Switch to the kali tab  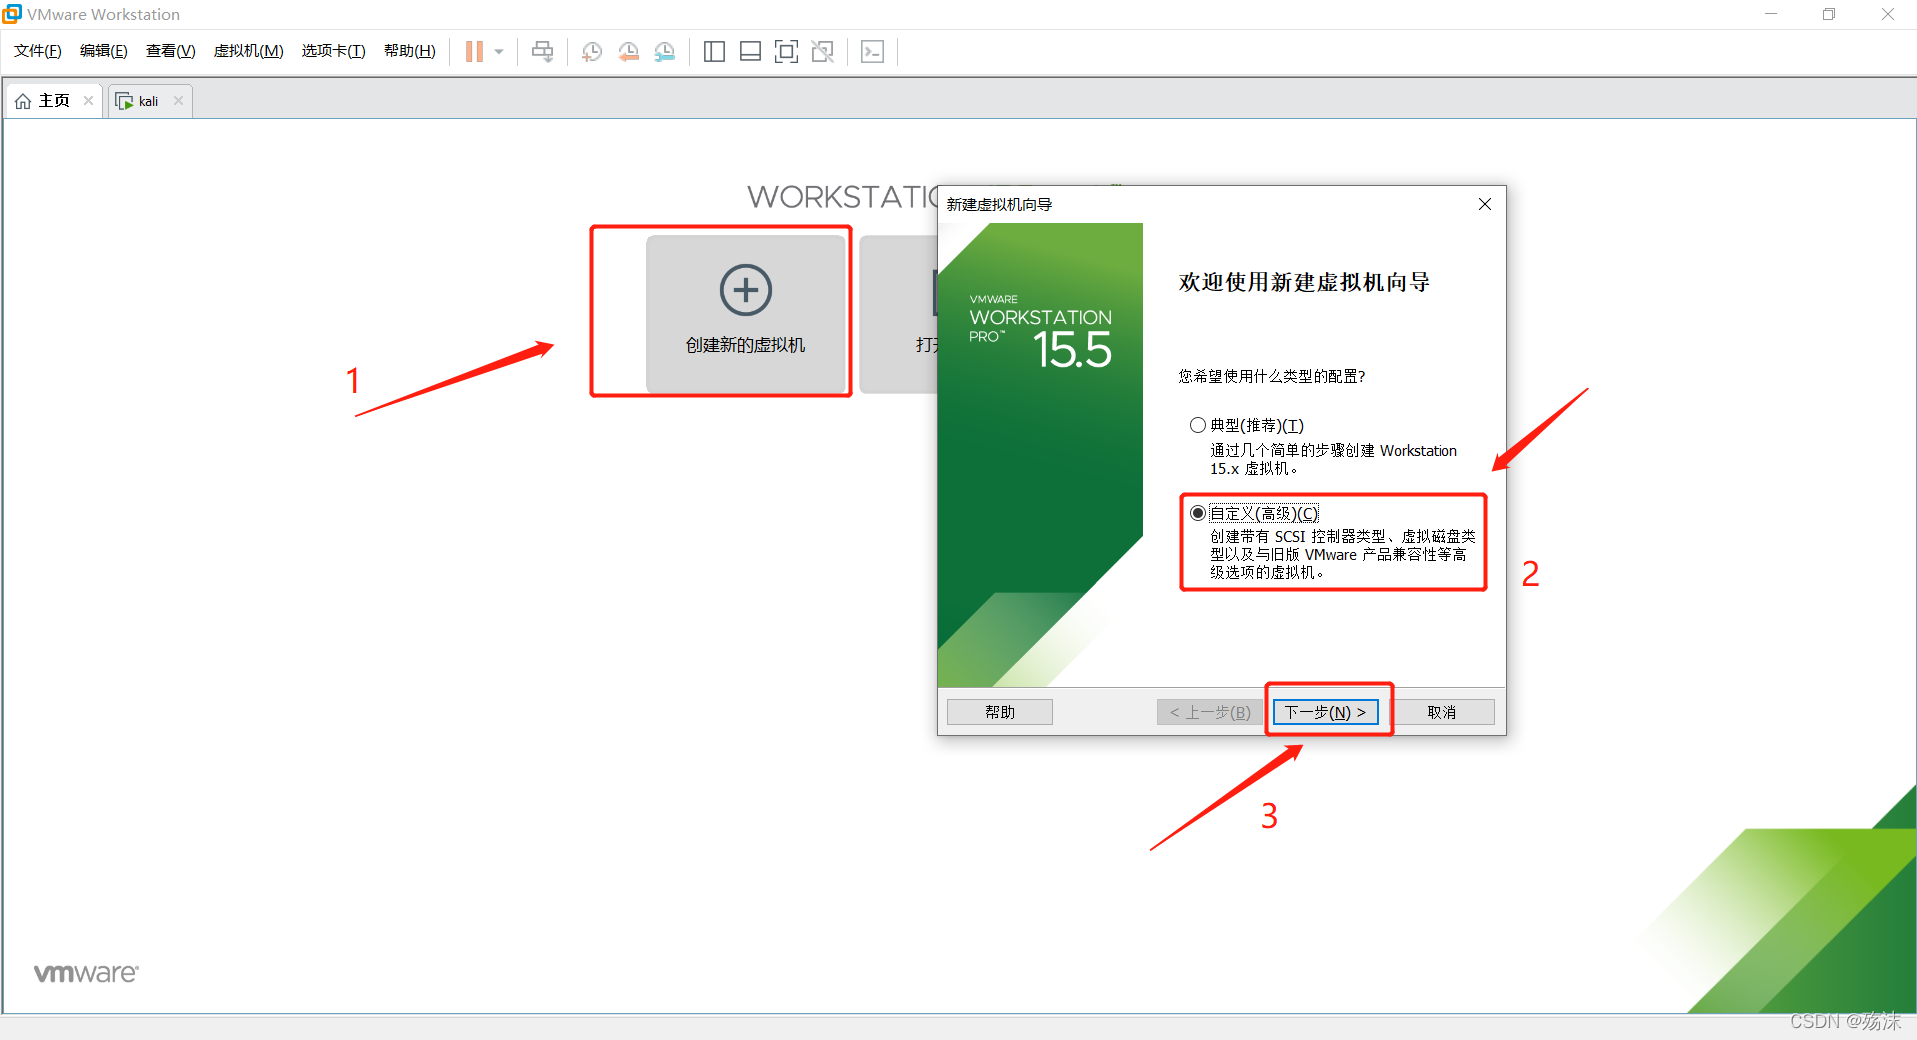[x=147, y=101]
